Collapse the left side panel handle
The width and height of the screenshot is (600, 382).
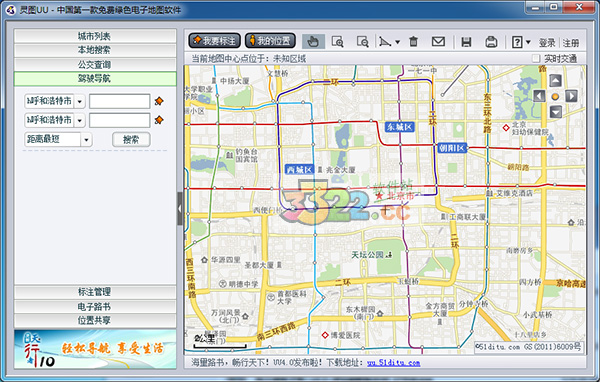click(180, 209)
